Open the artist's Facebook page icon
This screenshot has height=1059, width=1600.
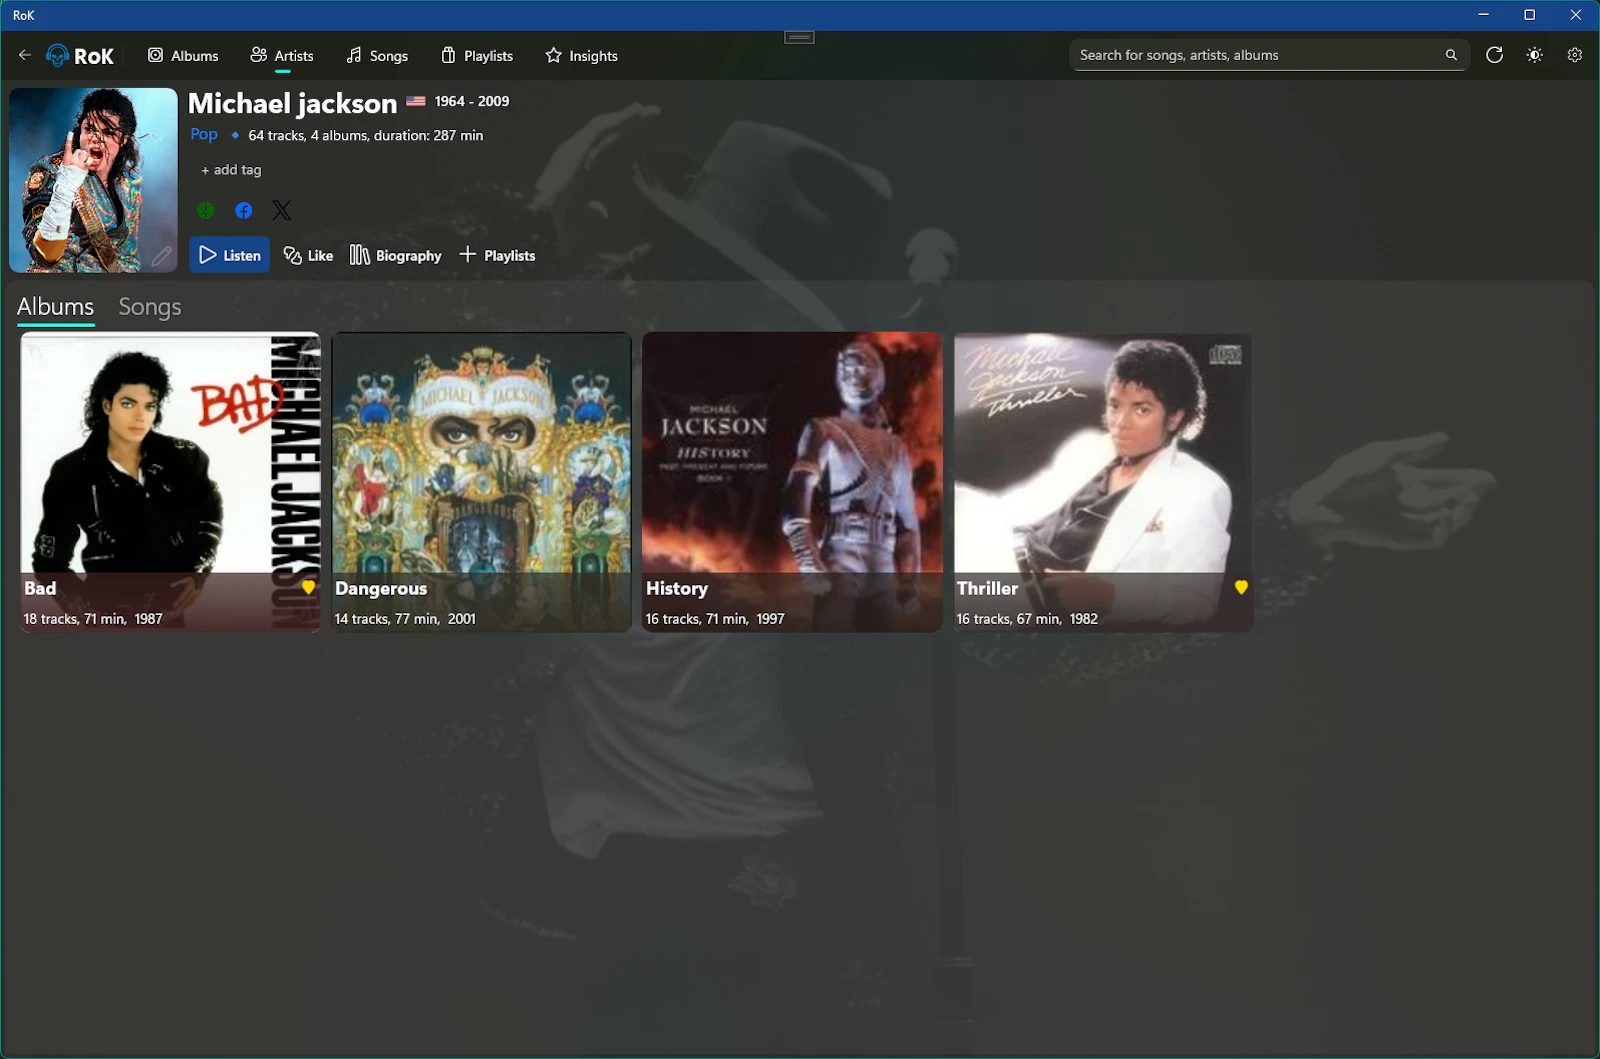(x=244, y=210)
